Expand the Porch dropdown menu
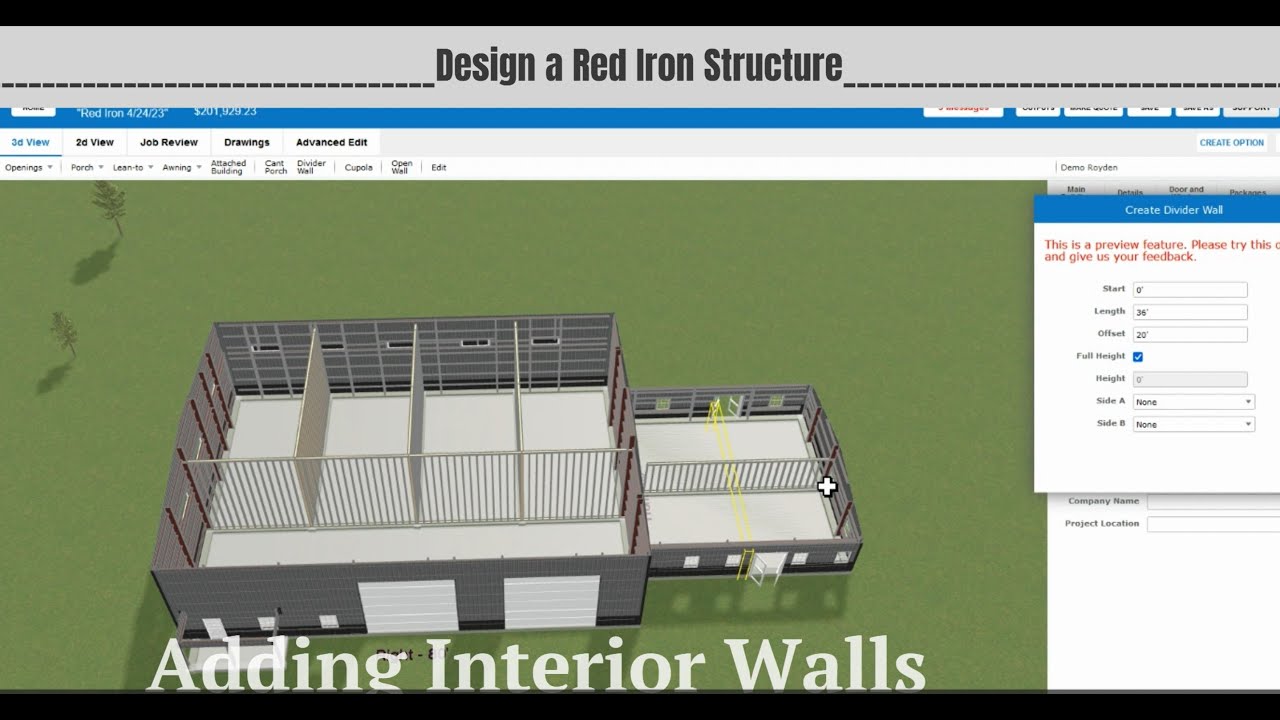Viewport: 1280px width, 720px height. click(x=87, y=168)
